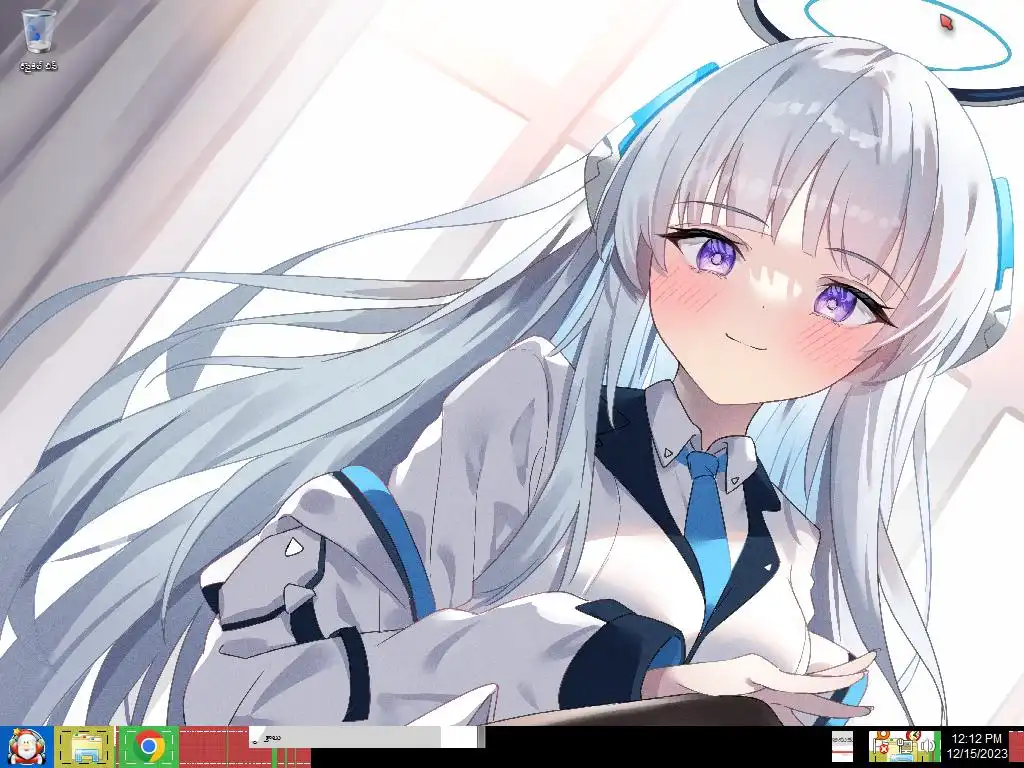The image size is (1024, 768).
Task: Launch File Explorer from the taskbar
Action: [x=85, y=746]
